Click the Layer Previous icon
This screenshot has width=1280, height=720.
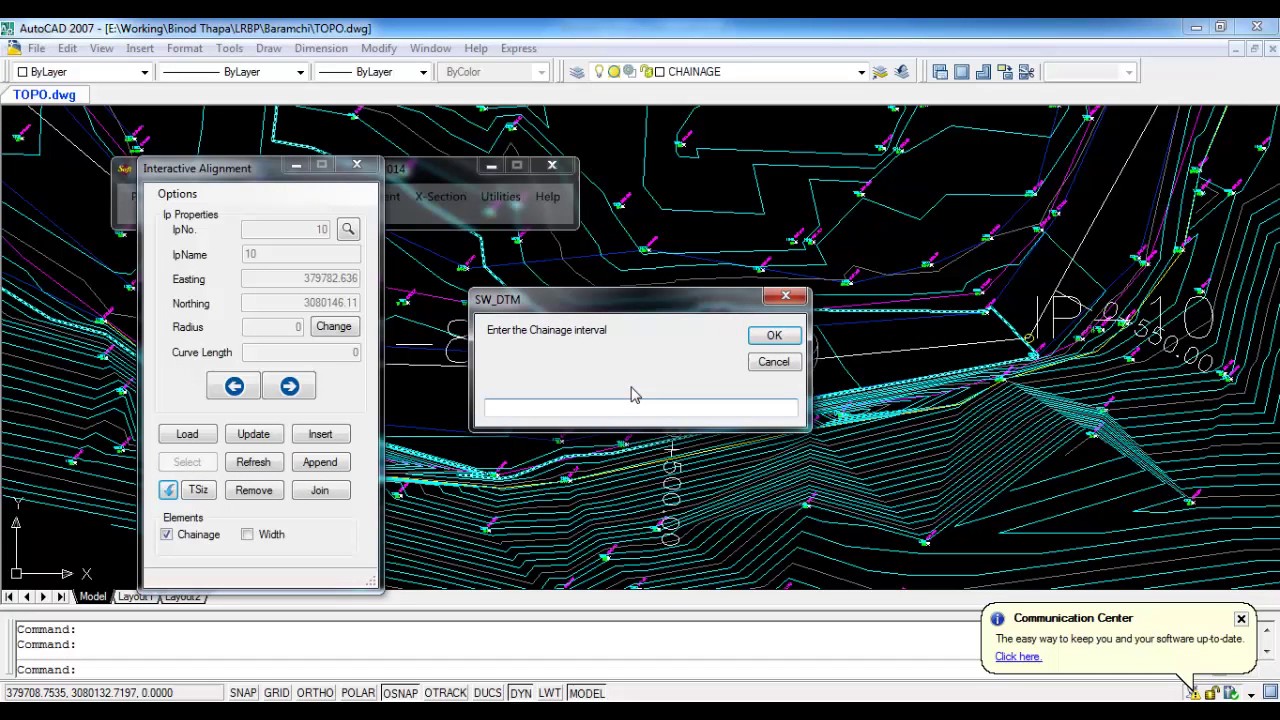(902, 72)
